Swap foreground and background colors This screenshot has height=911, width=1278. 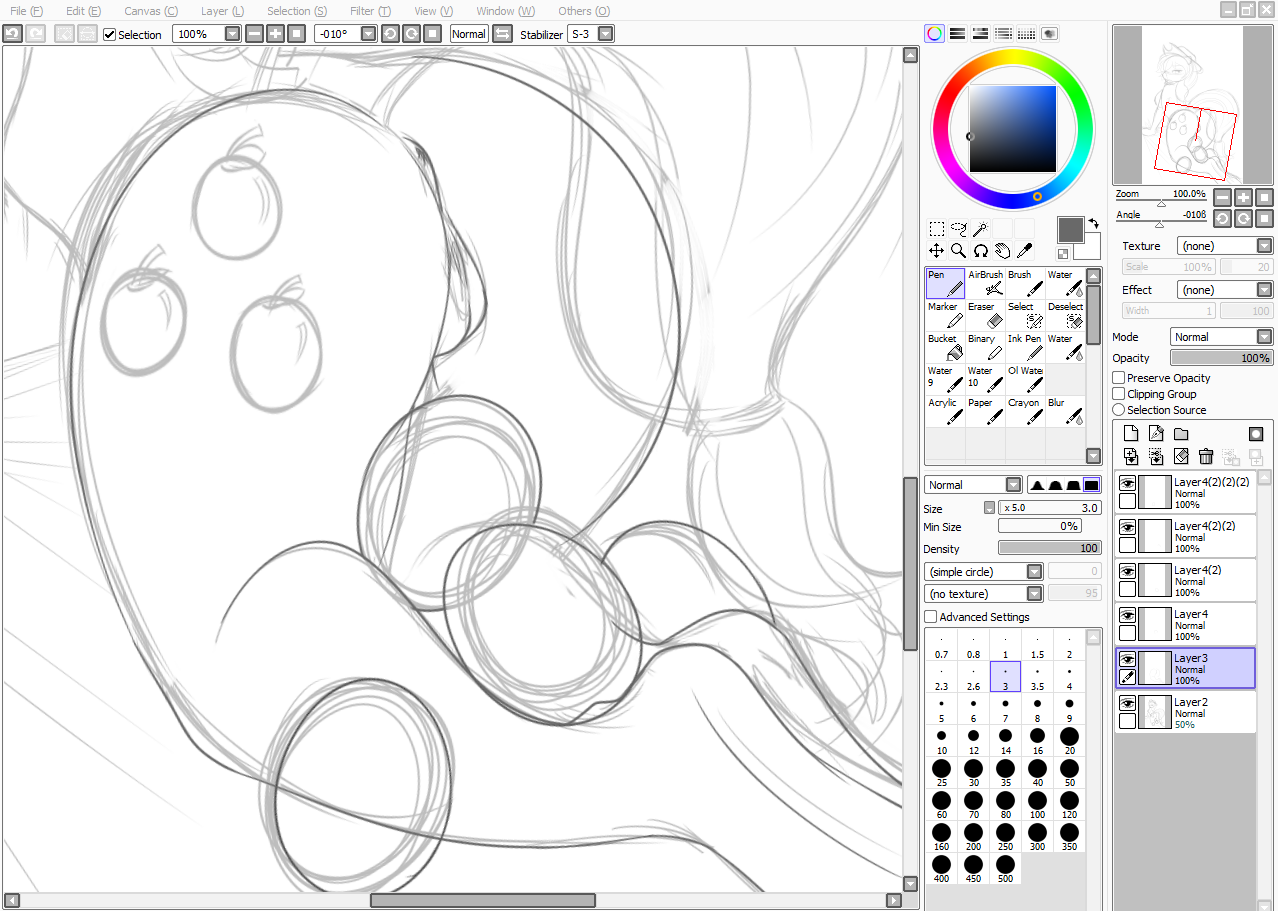tap(1093, 223)
